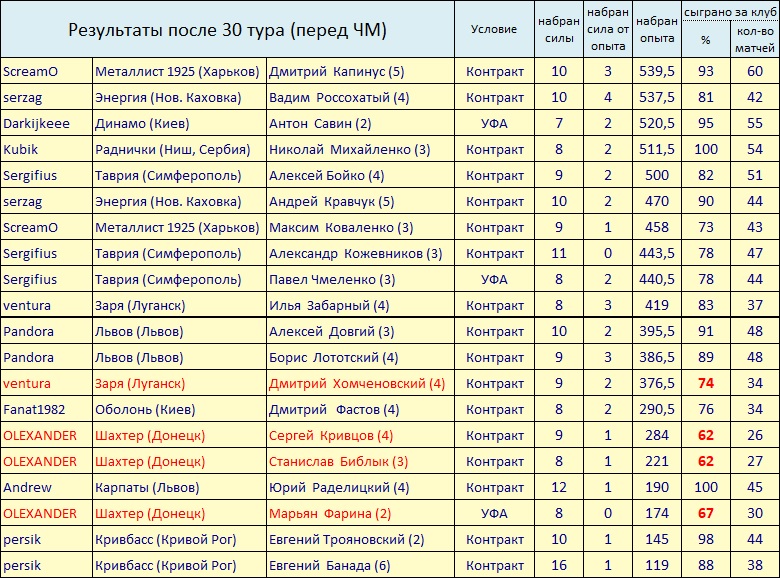Image resolution: width=780 pixels, height=578 pixels.
Task: Select player 'Андрей Кравчук (5)'
Action: point(332,201)
